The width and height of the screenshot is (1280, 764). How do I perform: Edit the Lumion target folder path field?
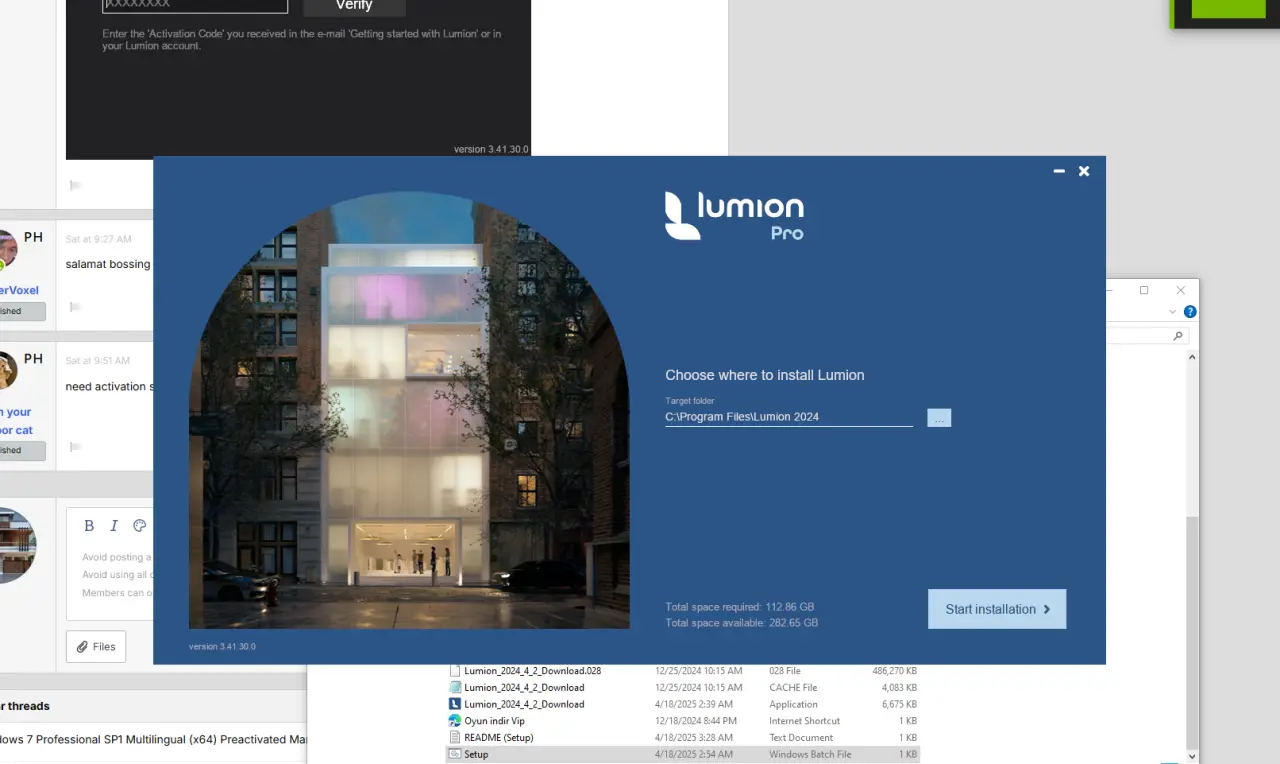click(x=789, y=417)
